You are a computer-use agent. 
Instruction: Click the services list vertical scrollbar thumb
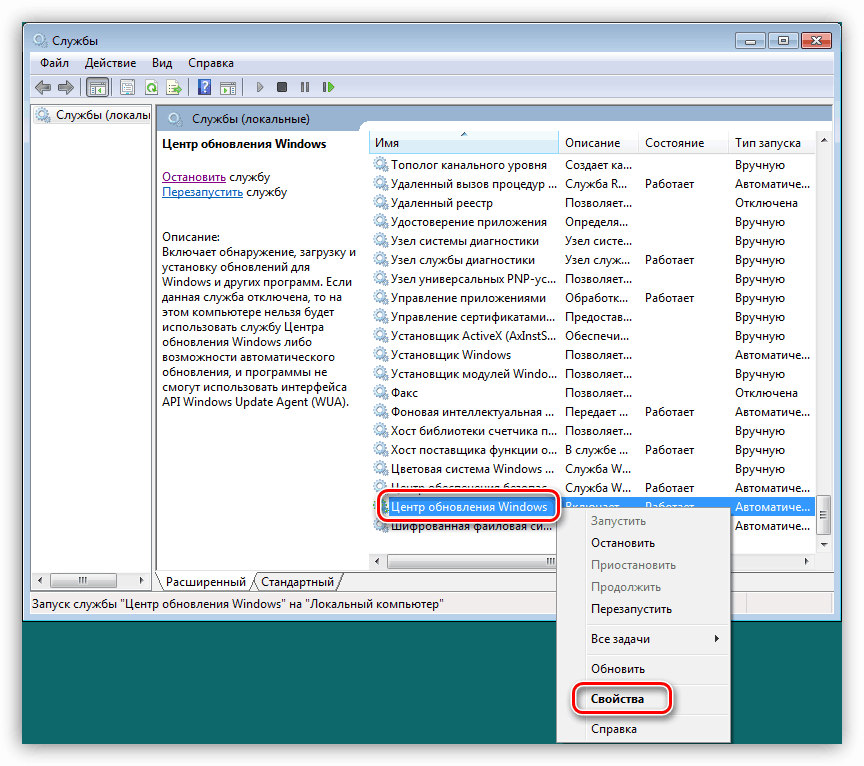click(824, 514)
